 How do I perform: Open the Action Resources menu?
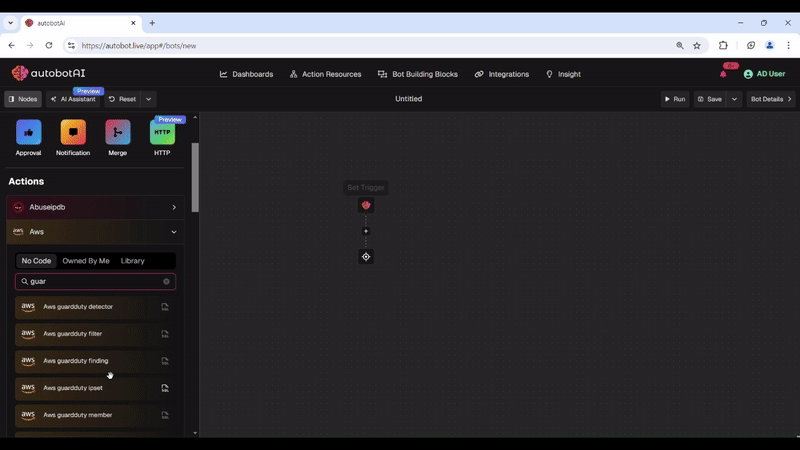(x=326, y=74)
